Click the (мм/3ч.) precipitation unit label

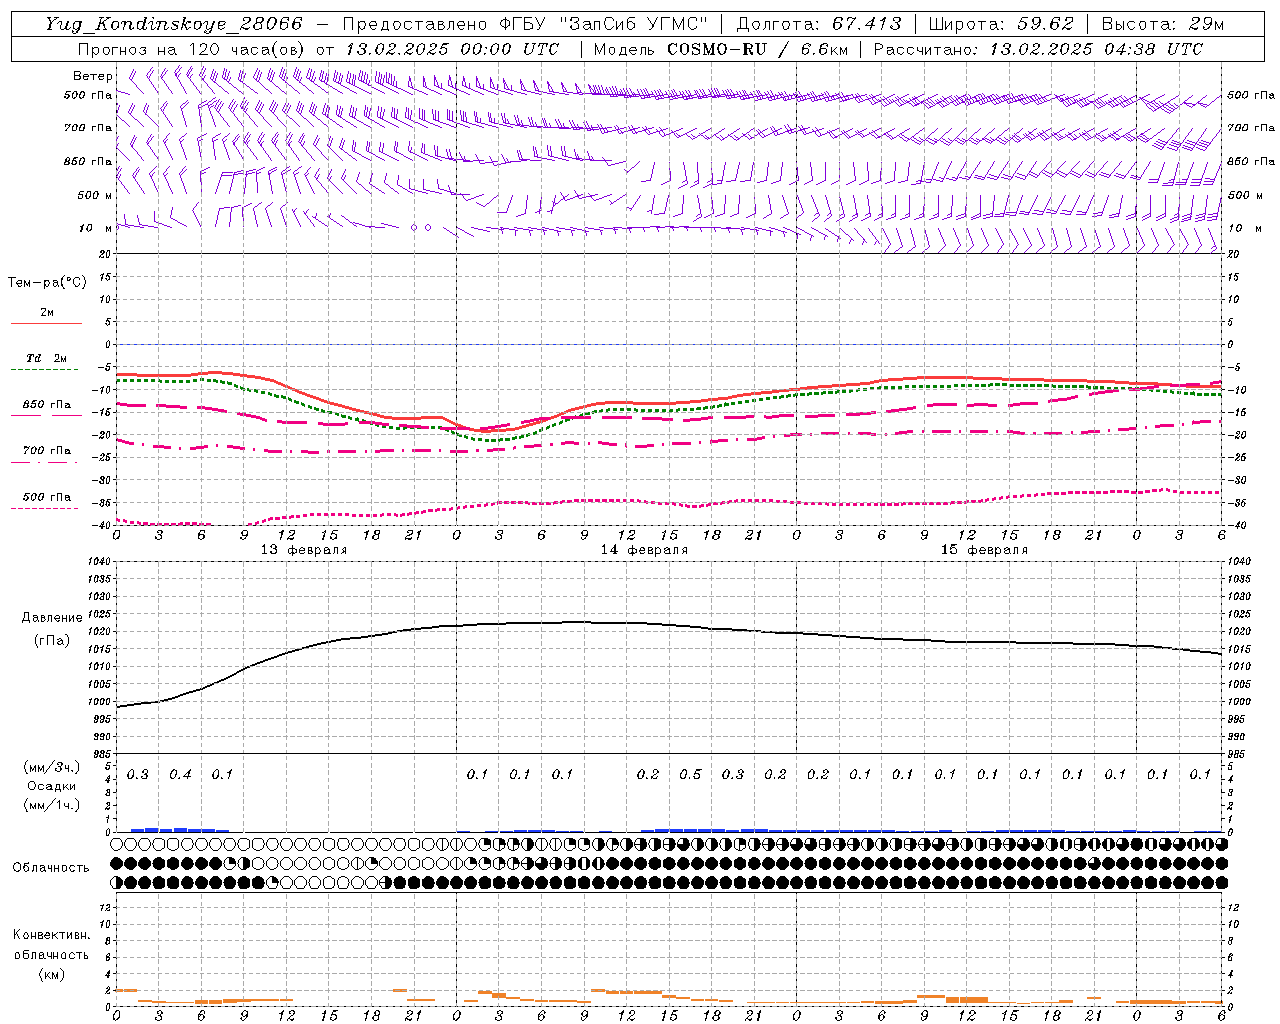pos(52,767)
